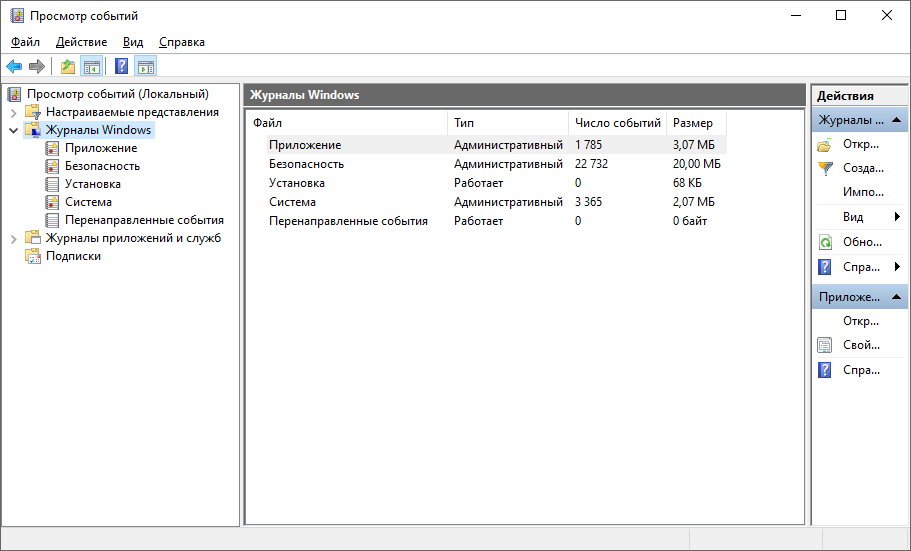Click the 68 КБ size cell

(x=687, y=183)
